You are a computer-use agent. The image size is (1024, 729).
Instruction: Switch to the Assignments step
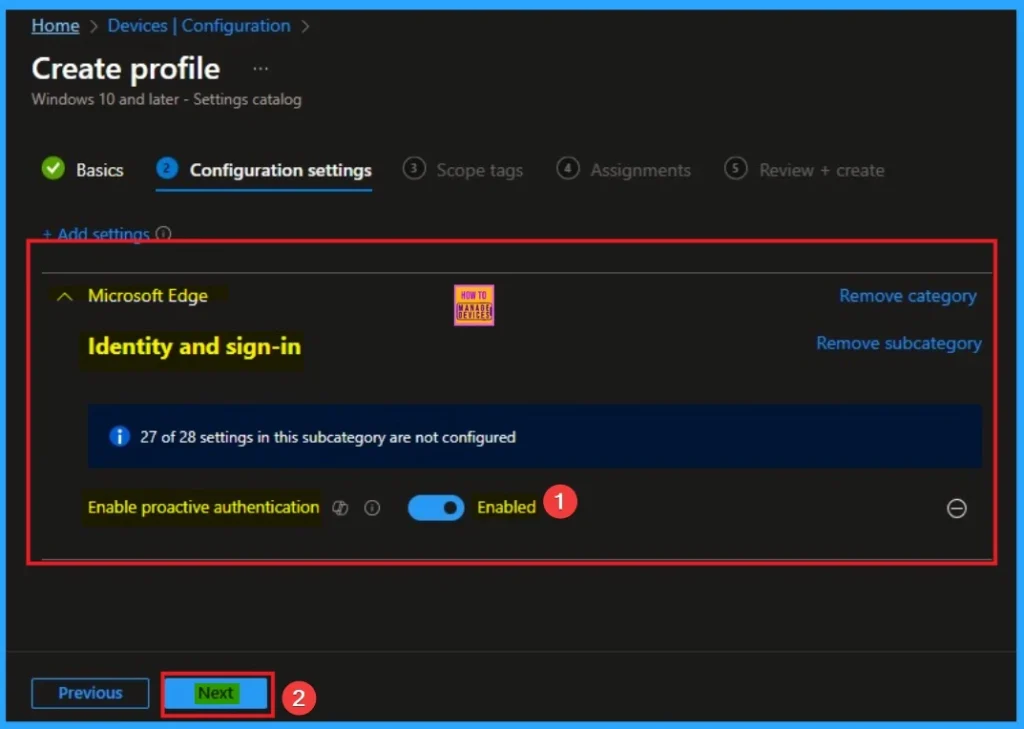[x=624, y=170]
